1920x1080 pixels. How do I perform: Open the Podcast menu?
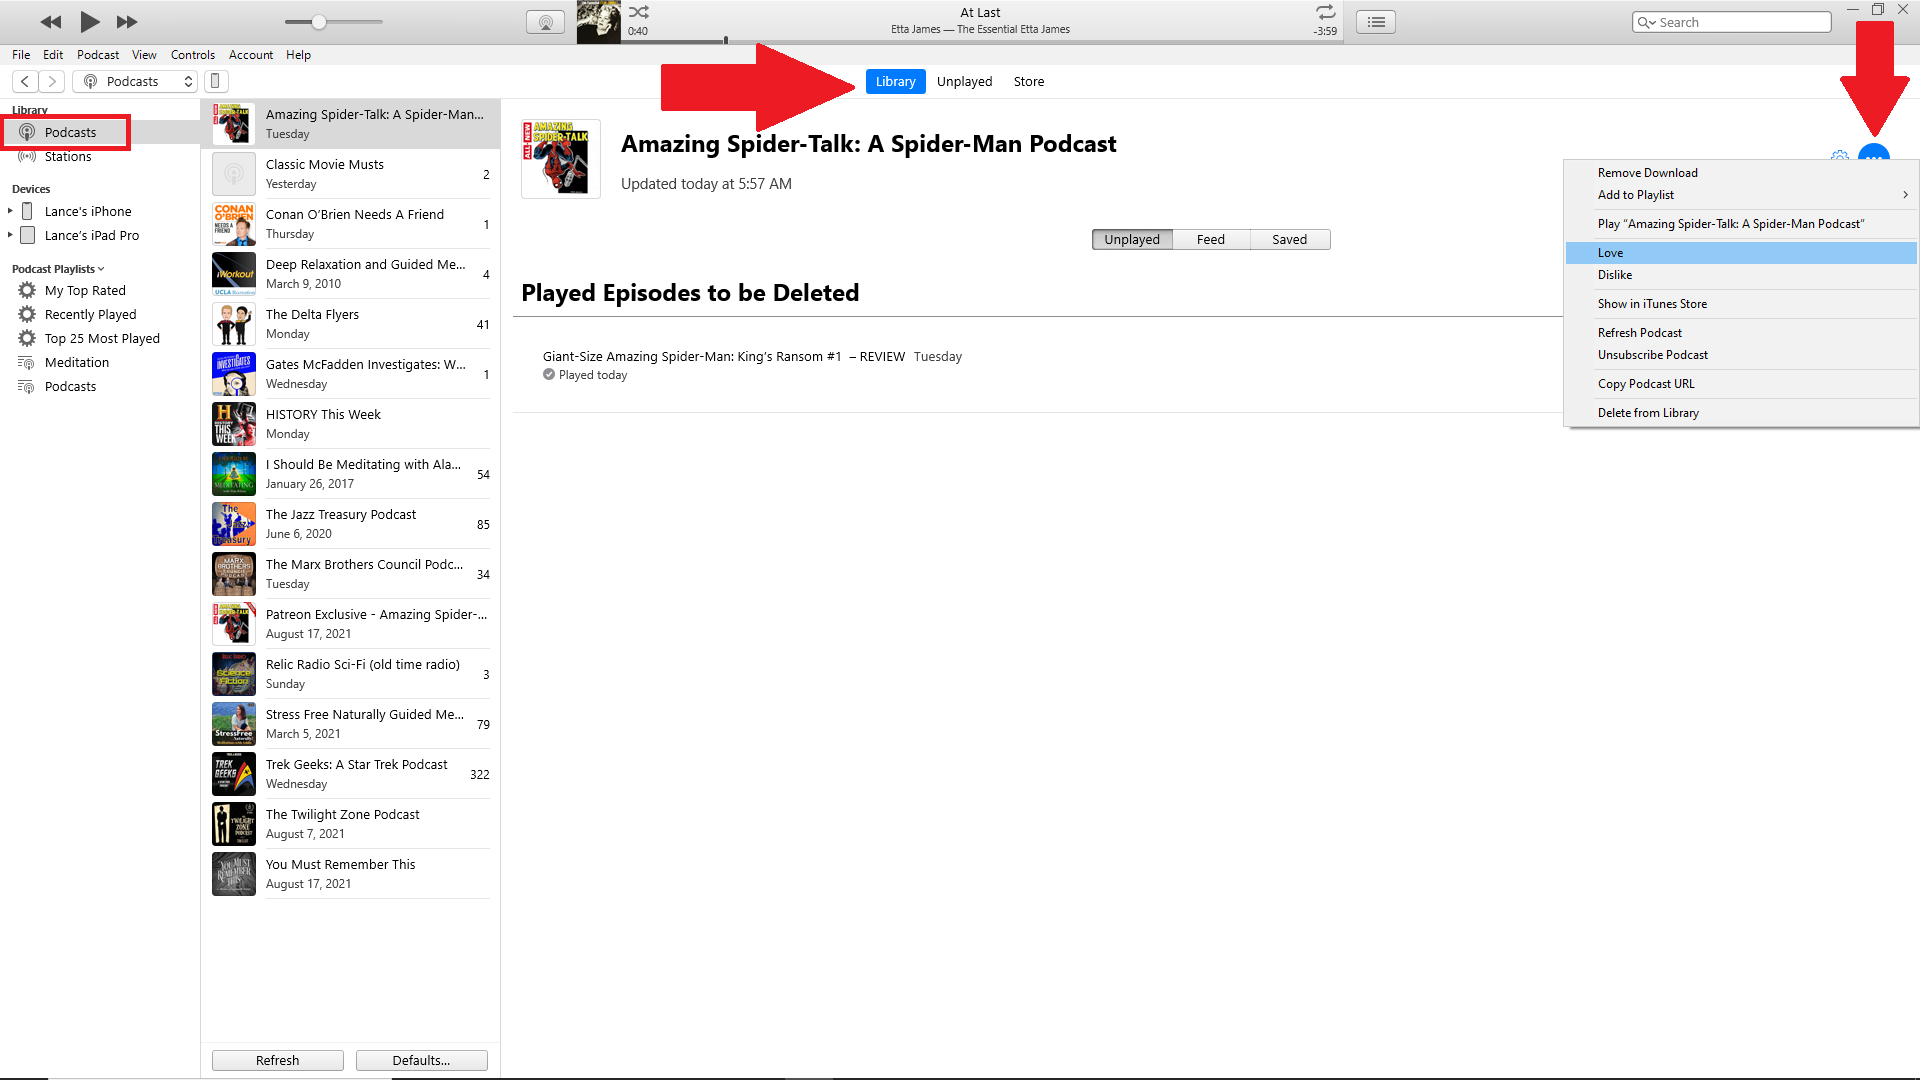click(x=98, y=55)
